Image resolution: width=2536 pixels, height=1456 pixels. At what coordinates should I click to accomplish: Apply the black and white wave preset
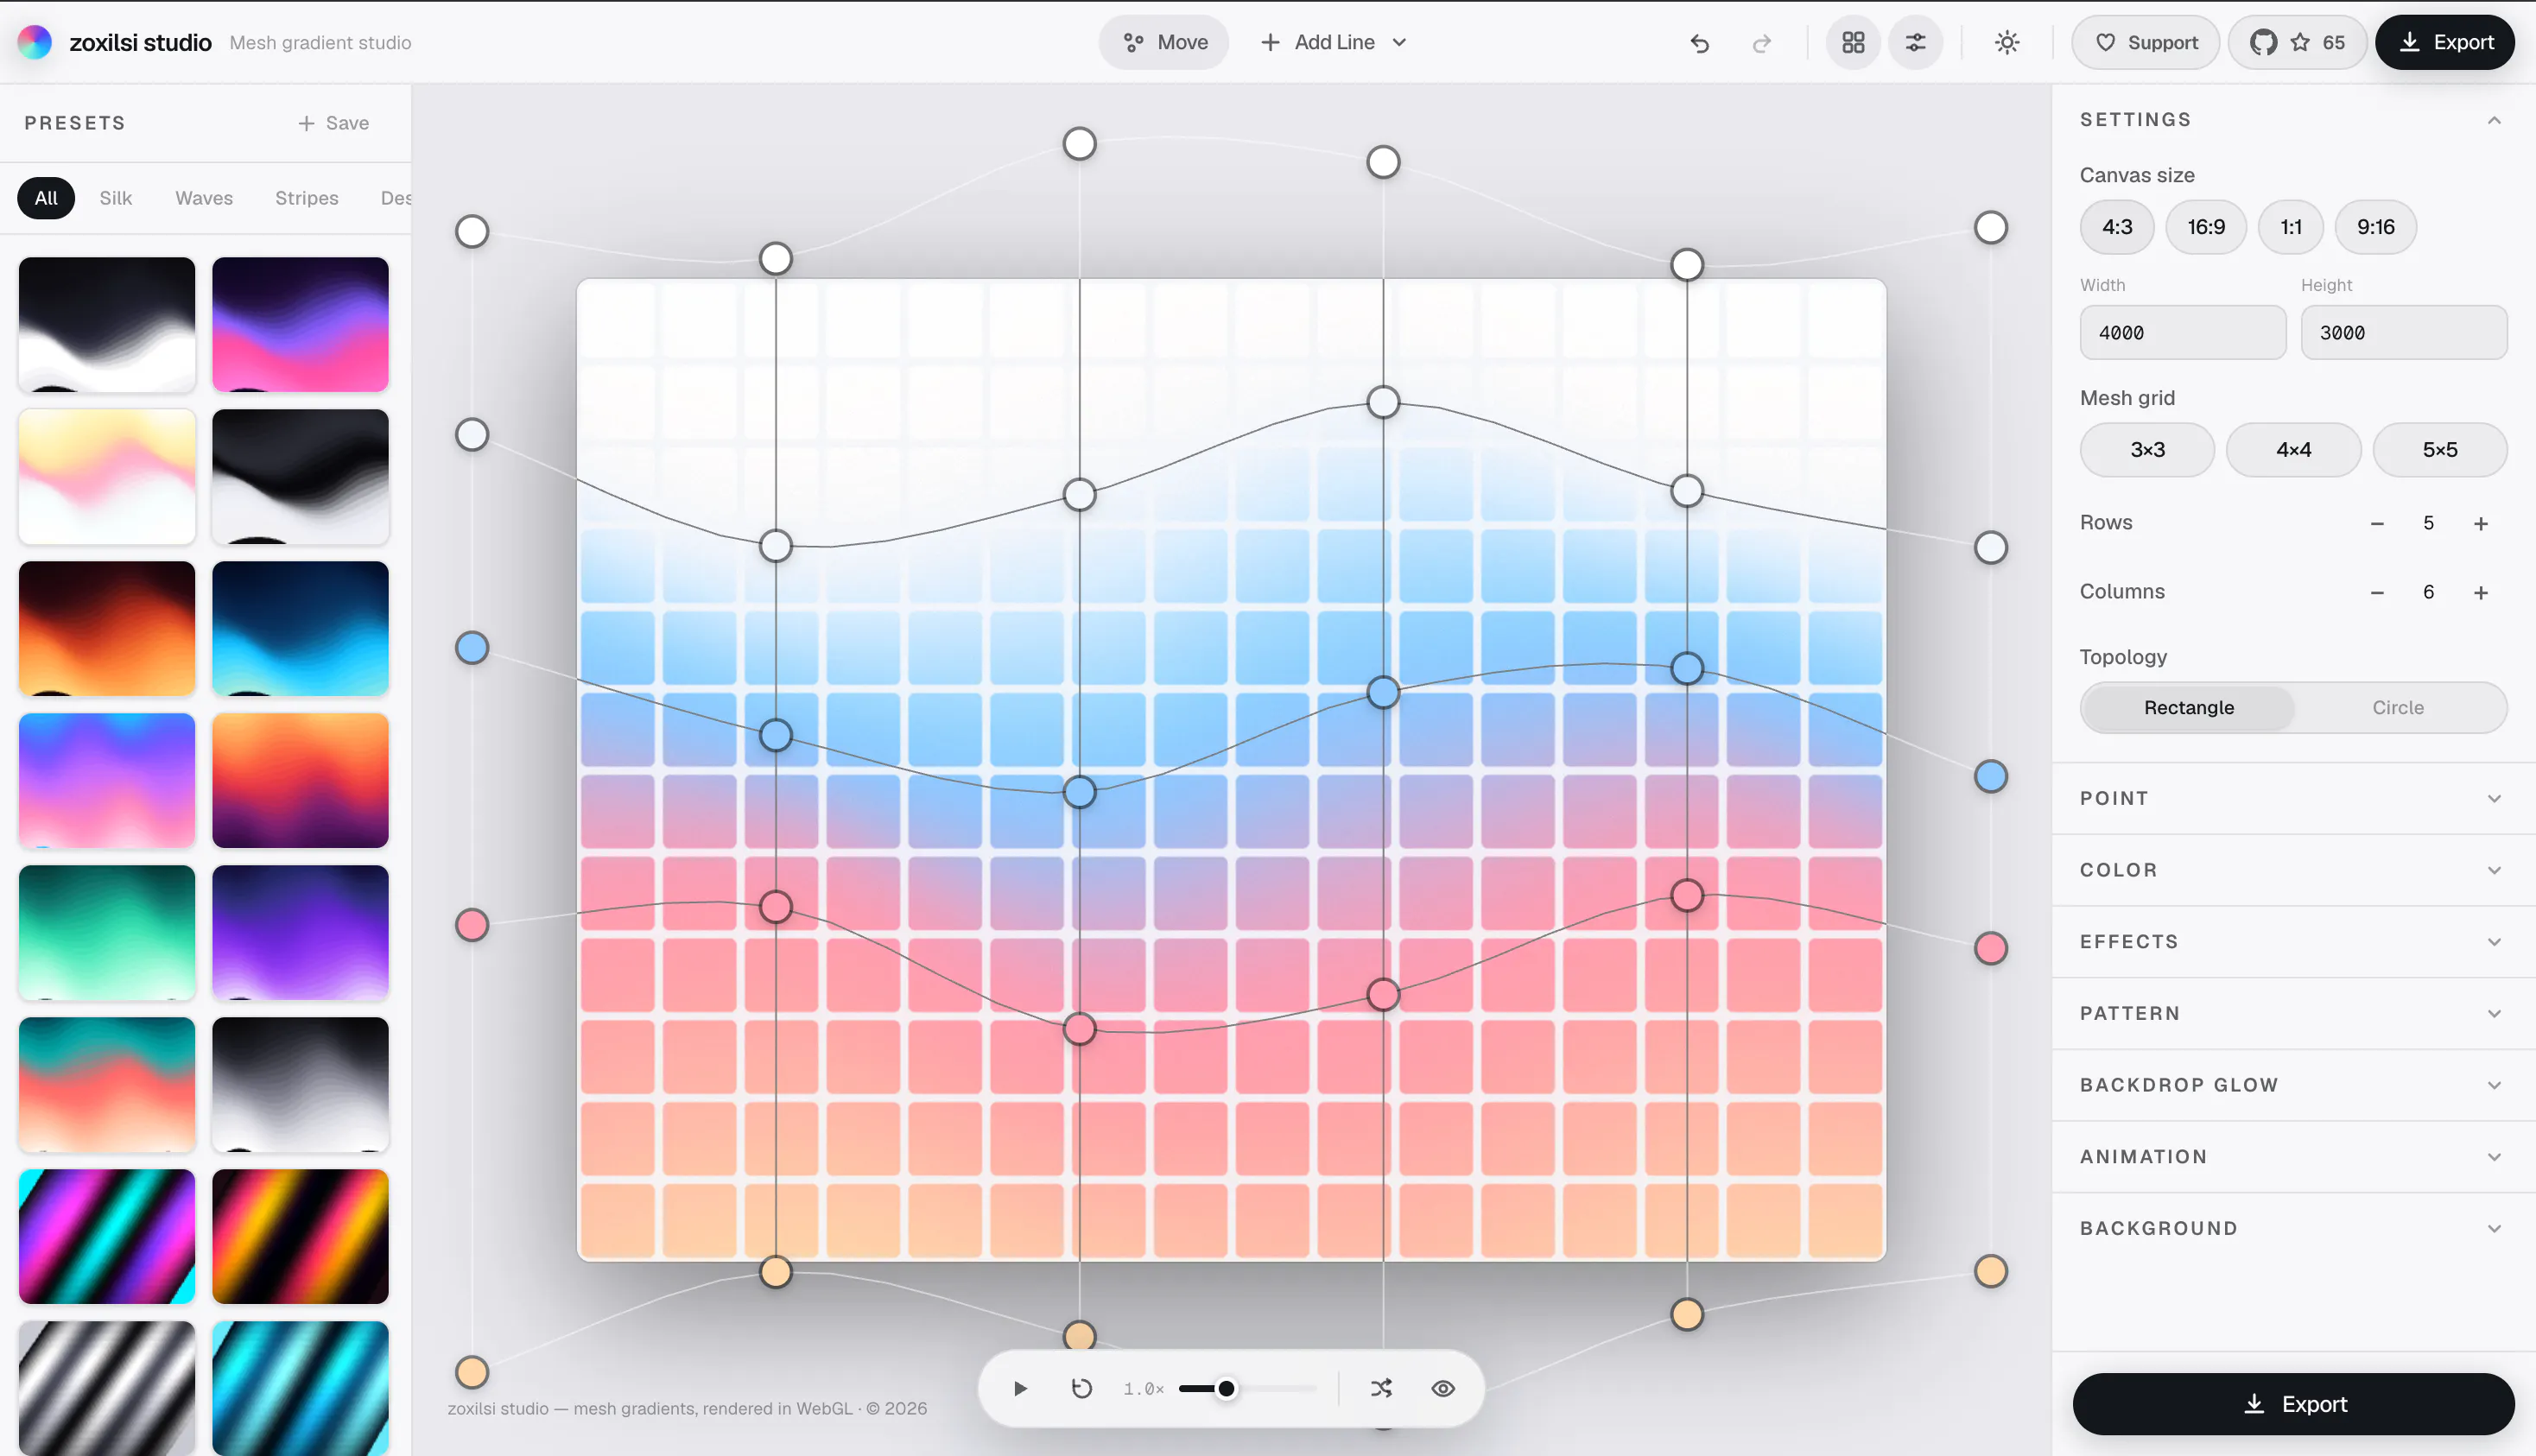pyautogui.click(x=107, y=324)
